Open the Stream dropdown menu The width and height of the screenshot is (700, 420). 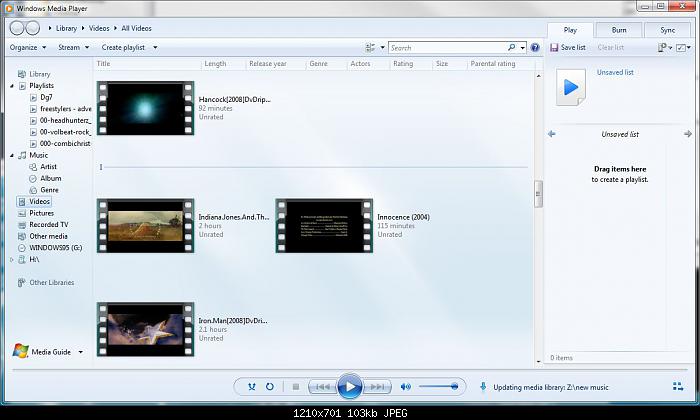point(74,47)
